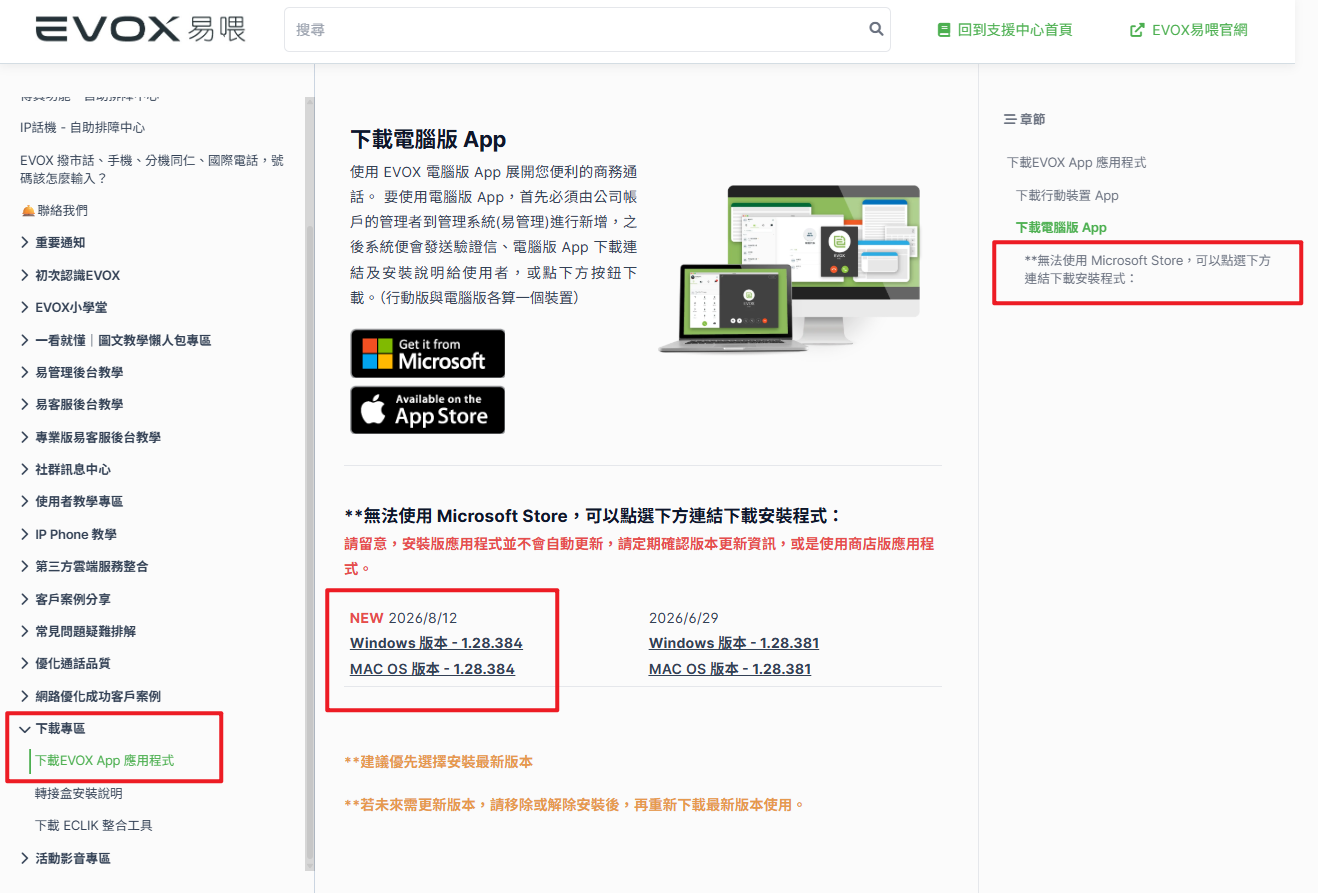Open IP話機 - 自助排障中心 article

(82, 128)
